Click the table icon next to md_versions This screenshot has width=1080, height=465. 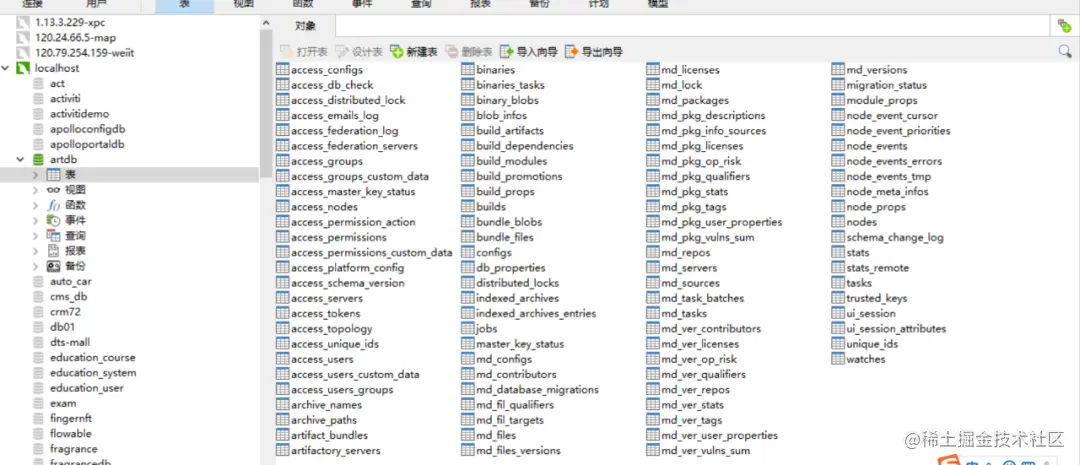(838, 70)
